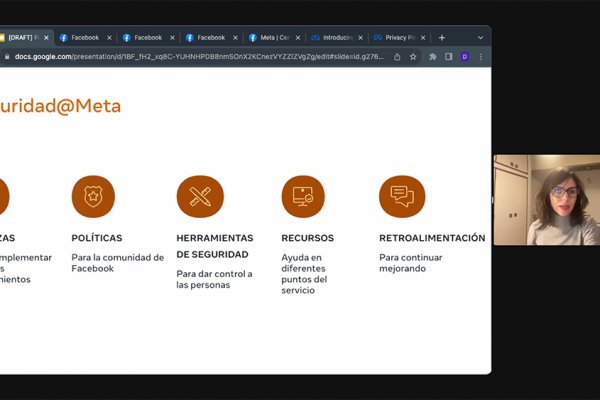Switch to the Privacy tab
600x400 pixels.
[400, 38]
